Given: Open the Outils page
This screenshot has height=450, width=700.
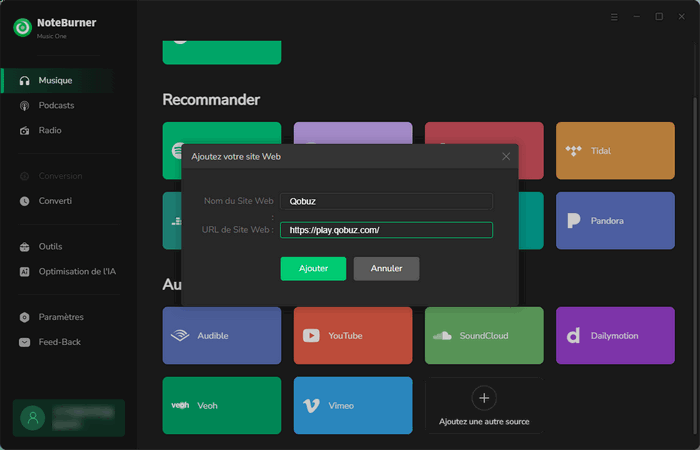Looking at the screenshot, I should tap(50, 246).
